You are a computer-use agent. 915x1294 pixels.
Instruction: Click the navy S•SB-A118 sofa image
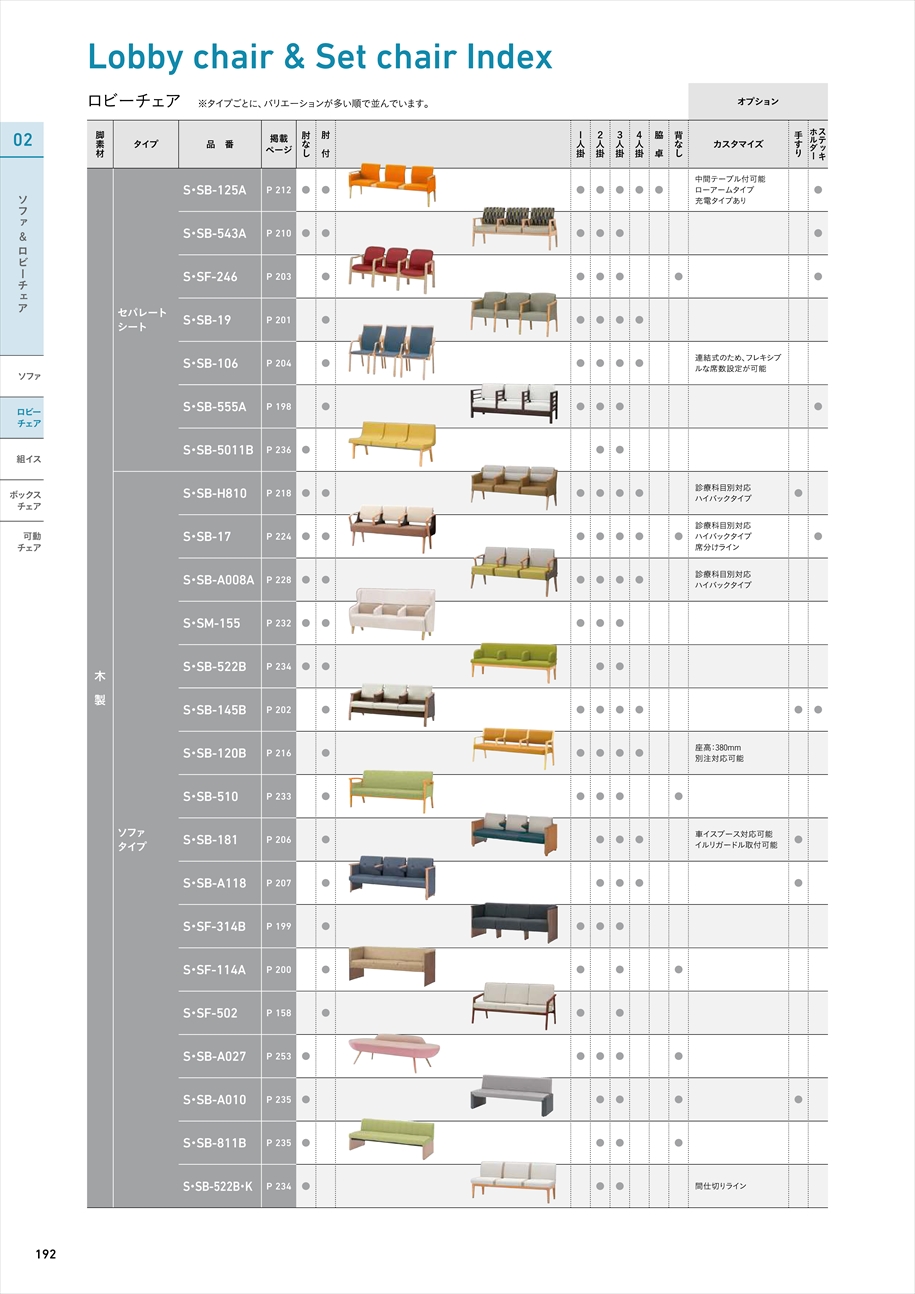pos(392,877)
